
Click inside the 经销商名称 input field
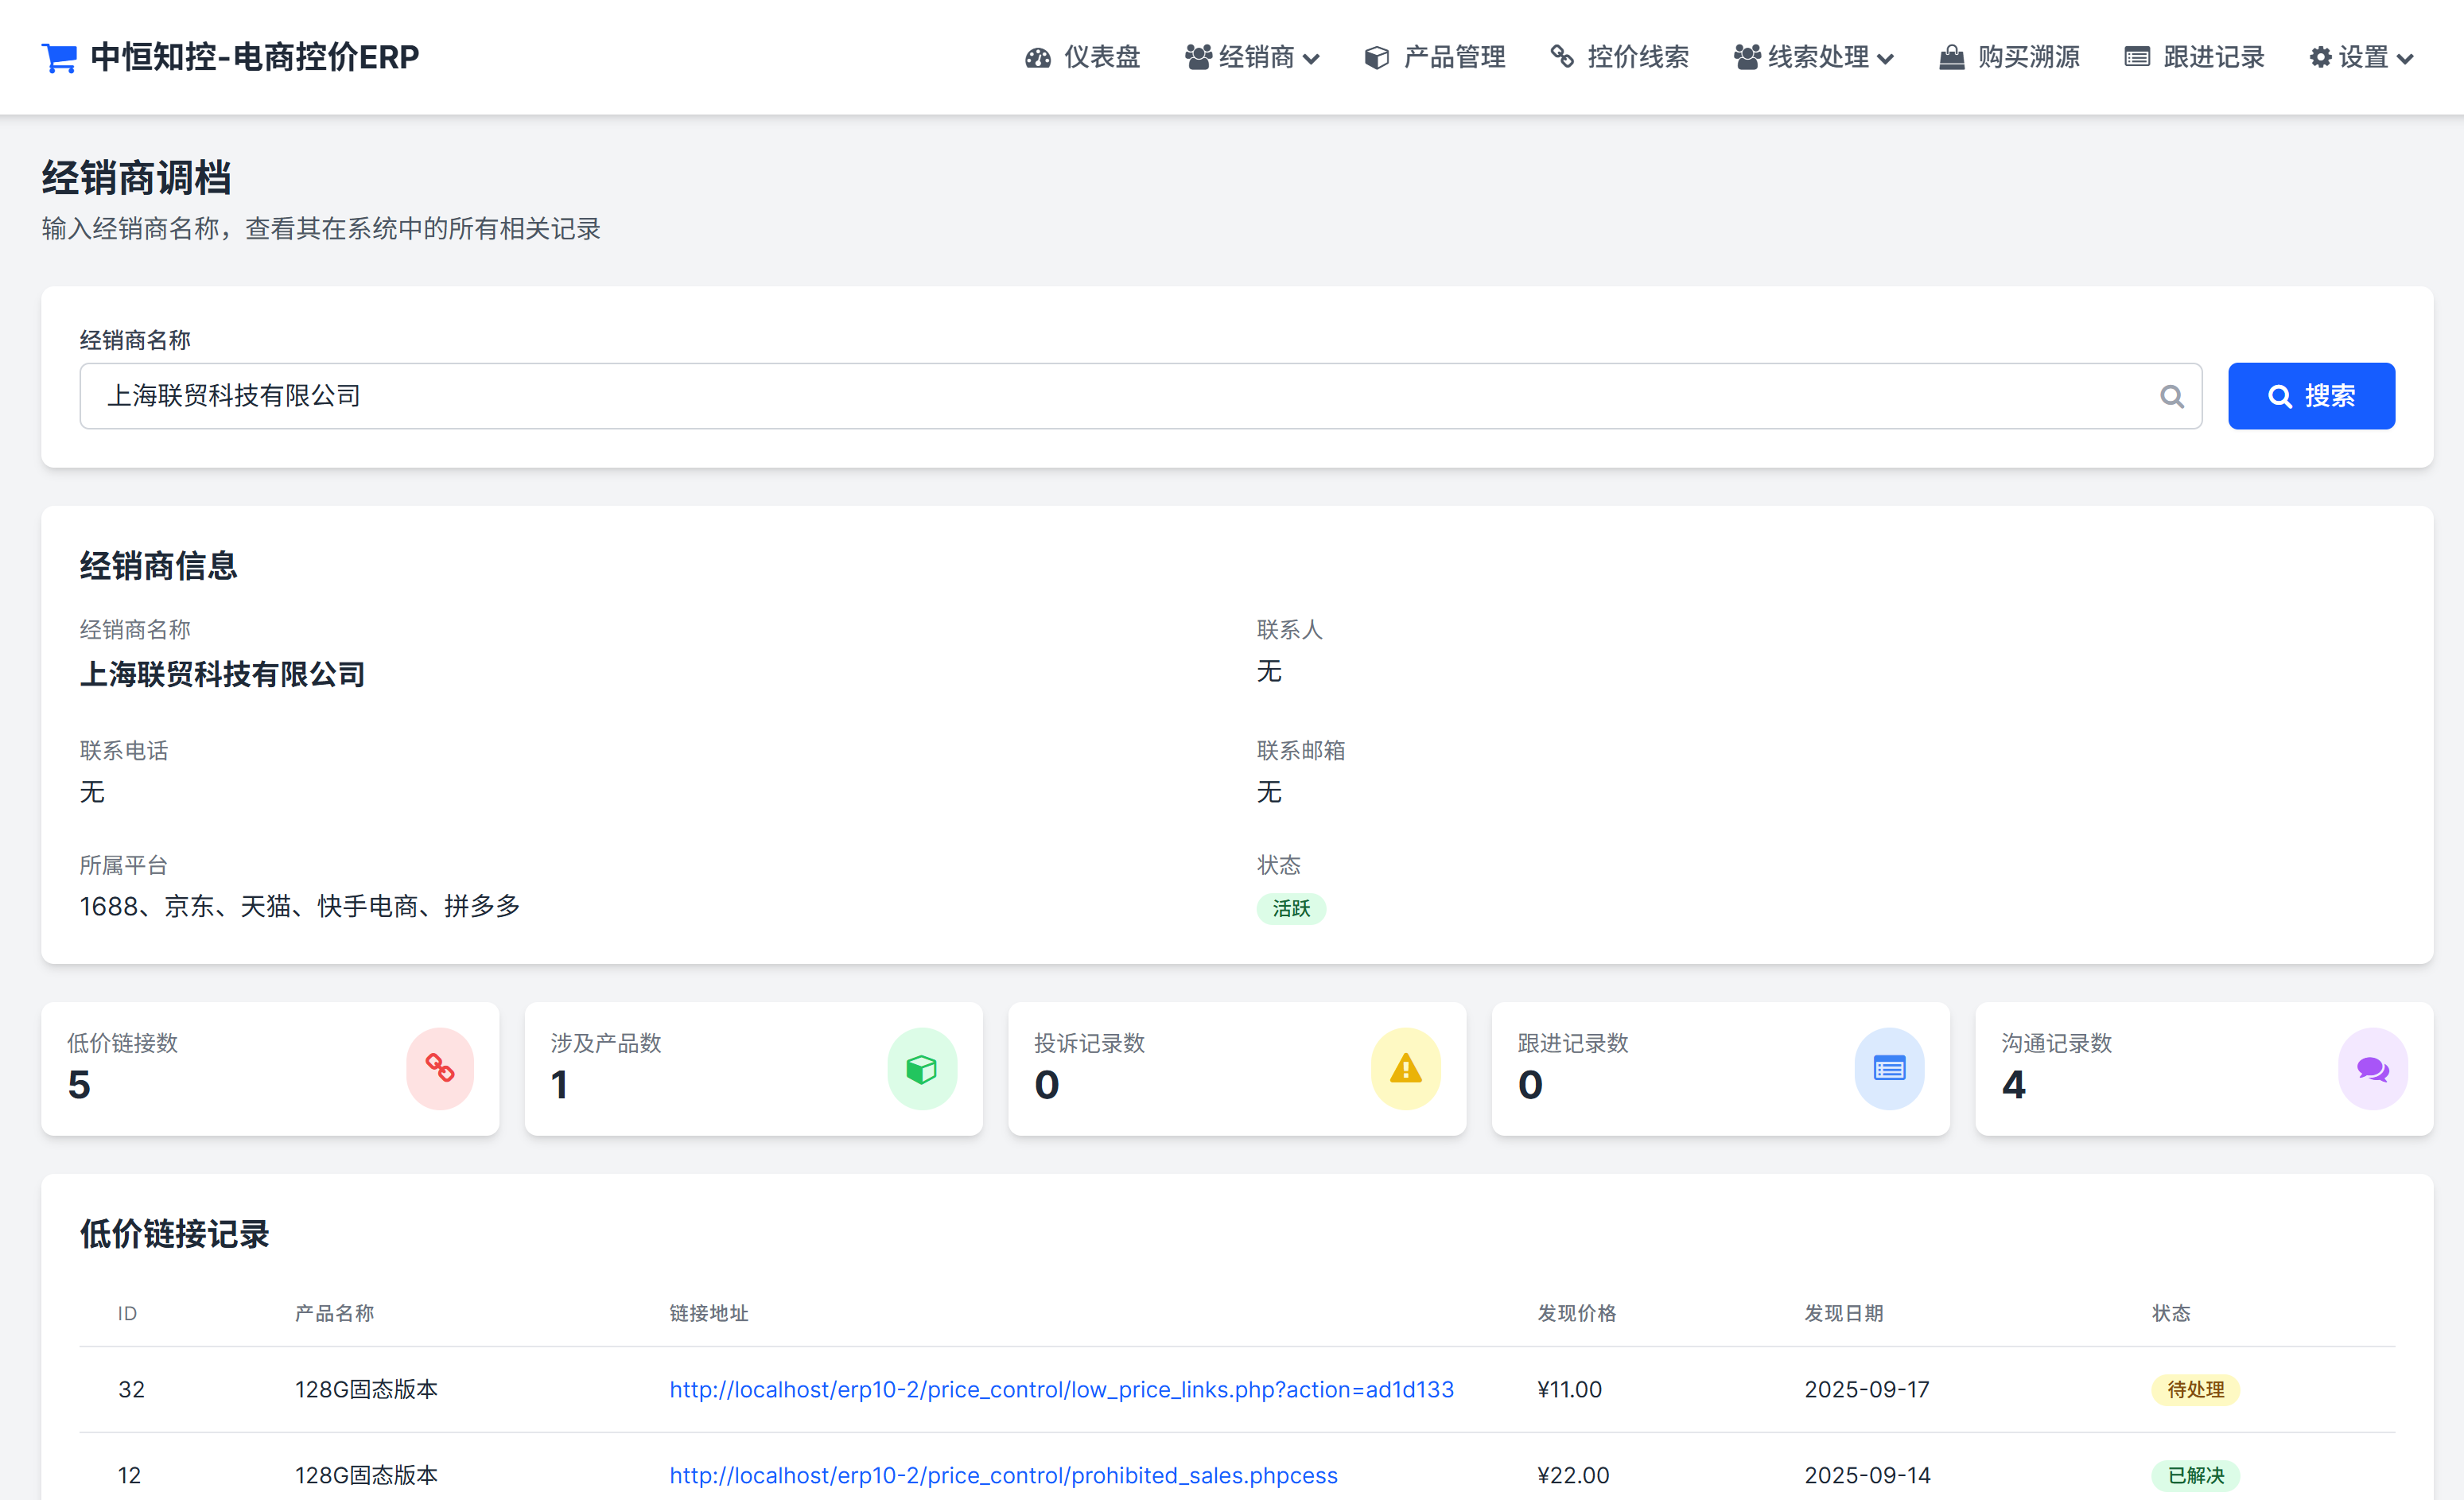point(700,396)
